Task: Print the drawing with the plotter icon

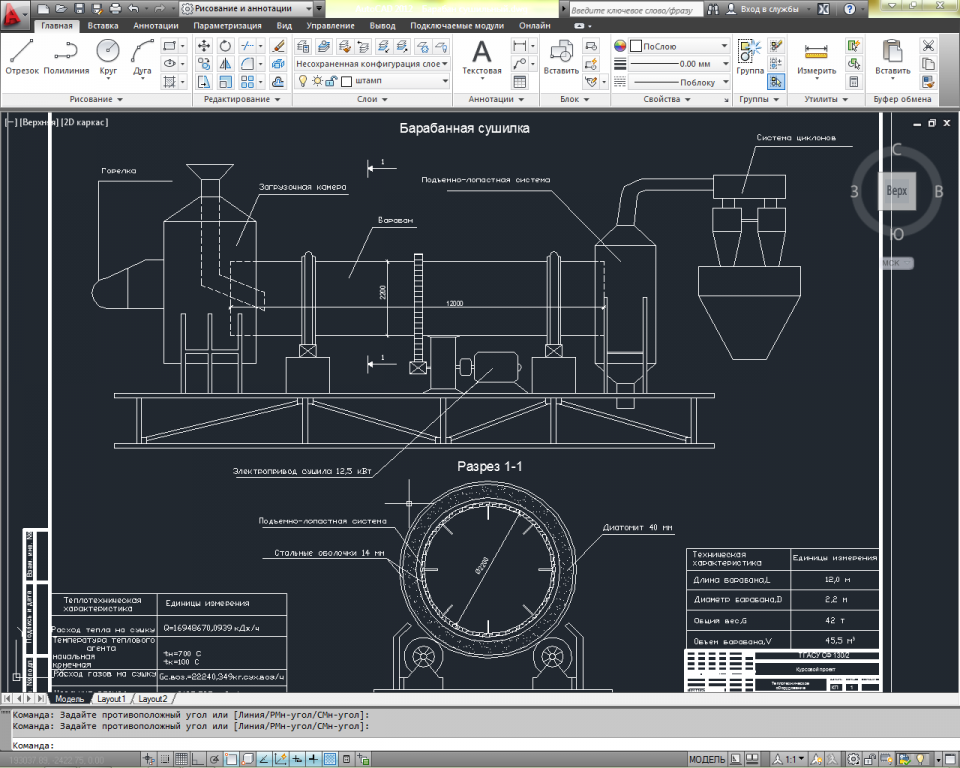Action: coord(115,9)
